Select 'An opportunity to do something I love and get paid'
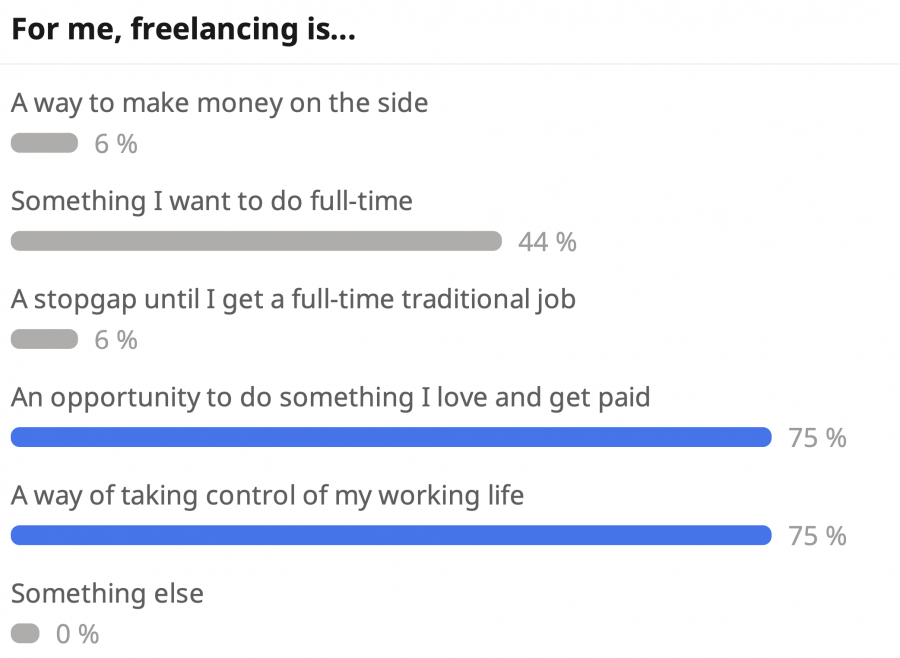900x658 pixels. tap(331, 398)
